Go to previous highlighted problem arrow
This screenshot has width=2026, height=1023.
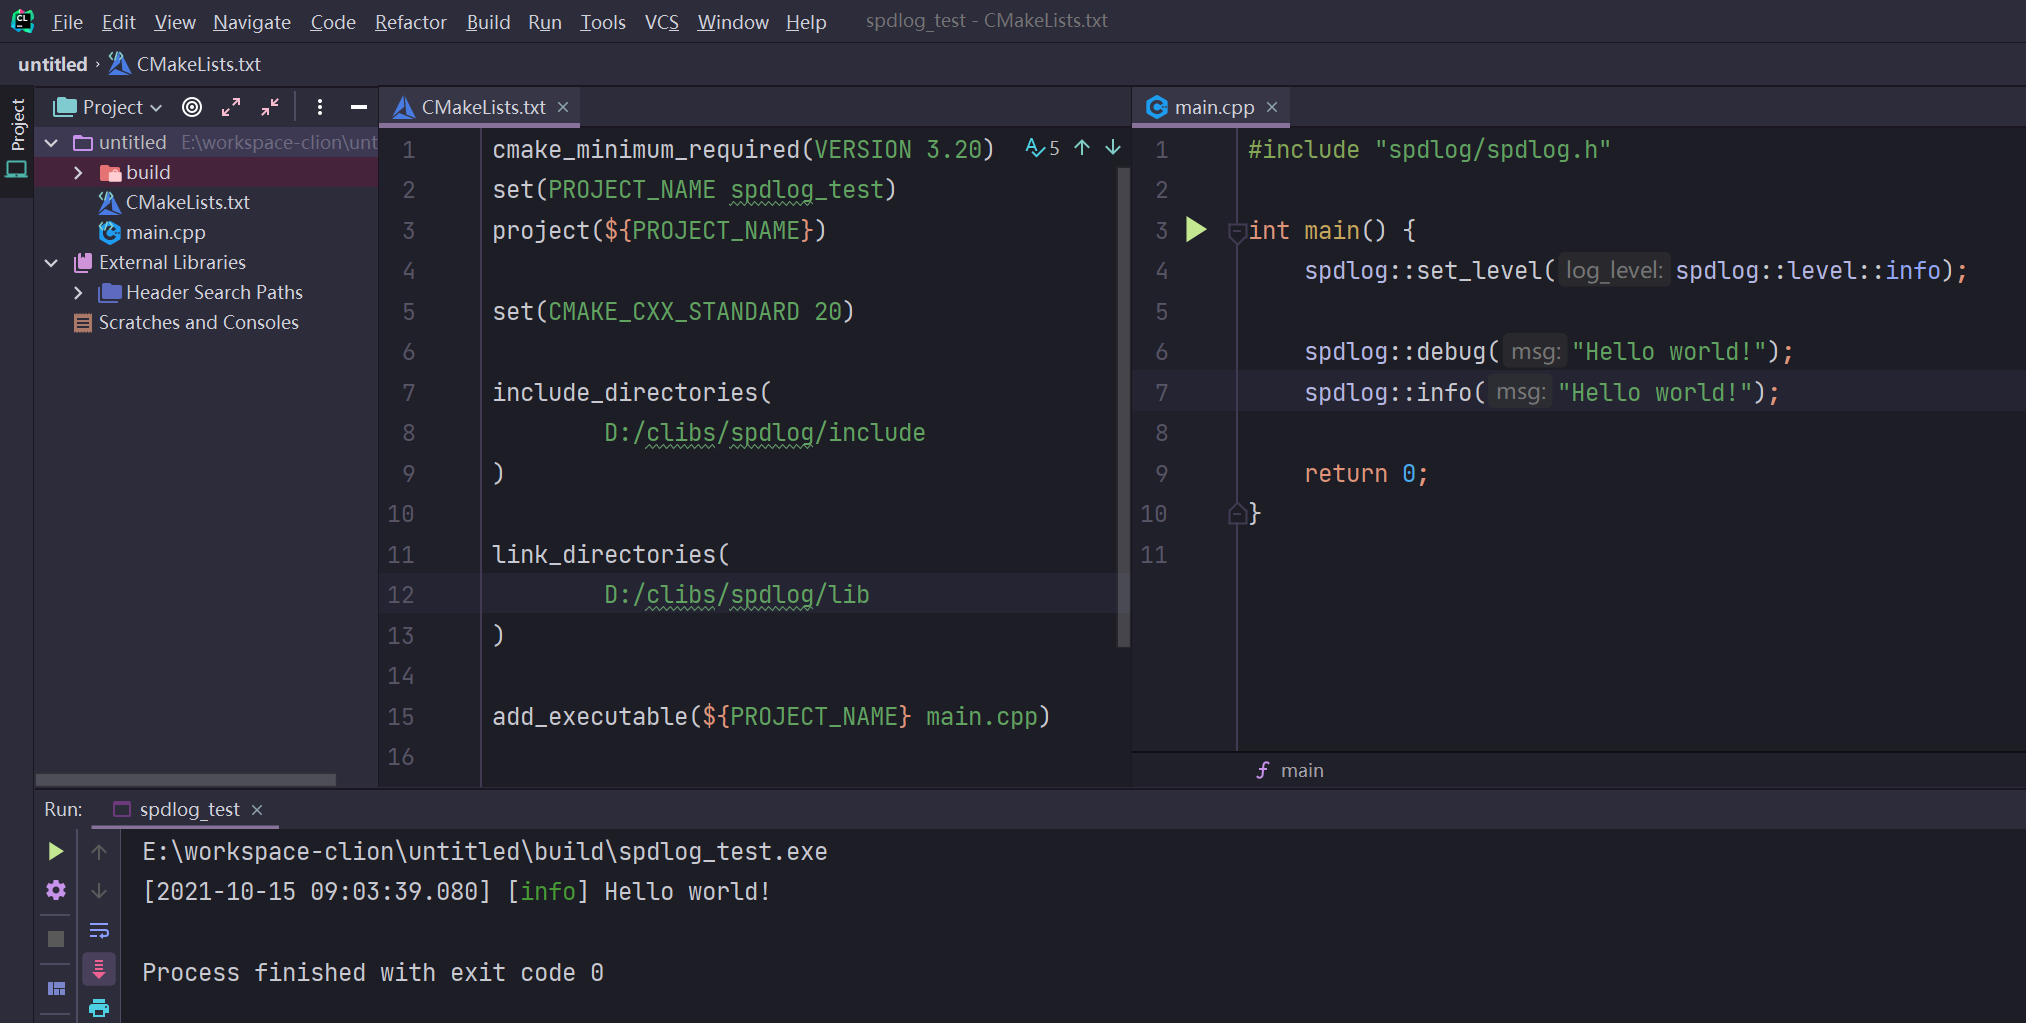pos(1082,148)
